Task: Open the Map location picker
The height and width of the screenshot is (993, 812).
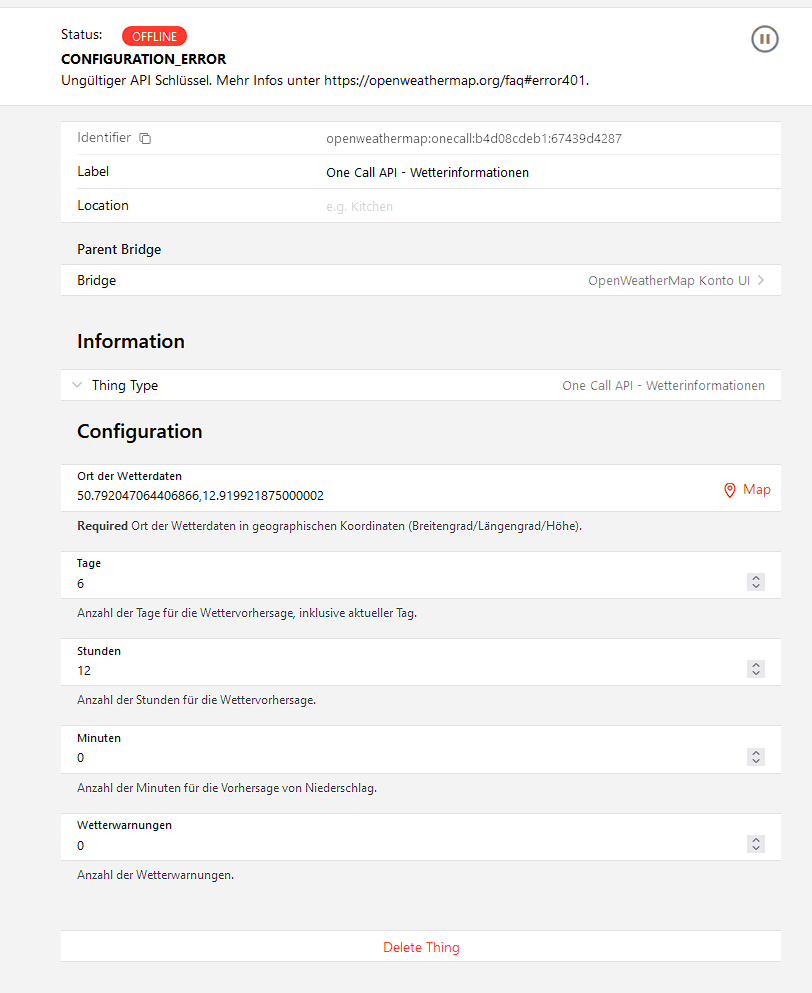Action: coord(756,490)
